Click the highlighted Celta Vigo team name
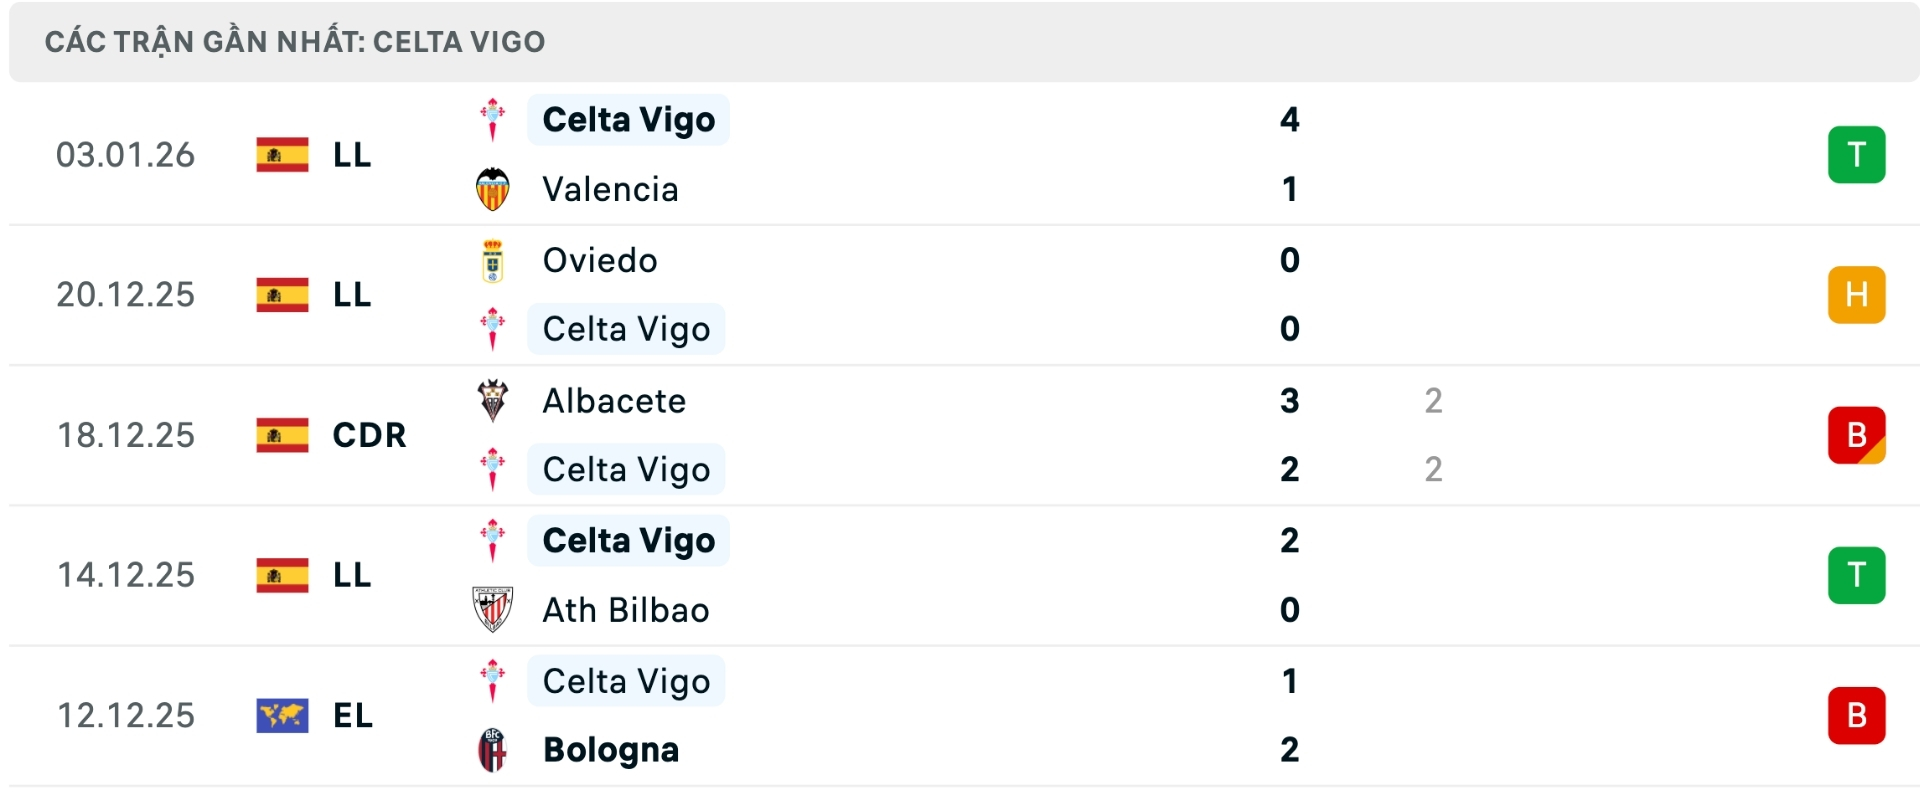The image size is (1920, 792). tap(628, 119)
